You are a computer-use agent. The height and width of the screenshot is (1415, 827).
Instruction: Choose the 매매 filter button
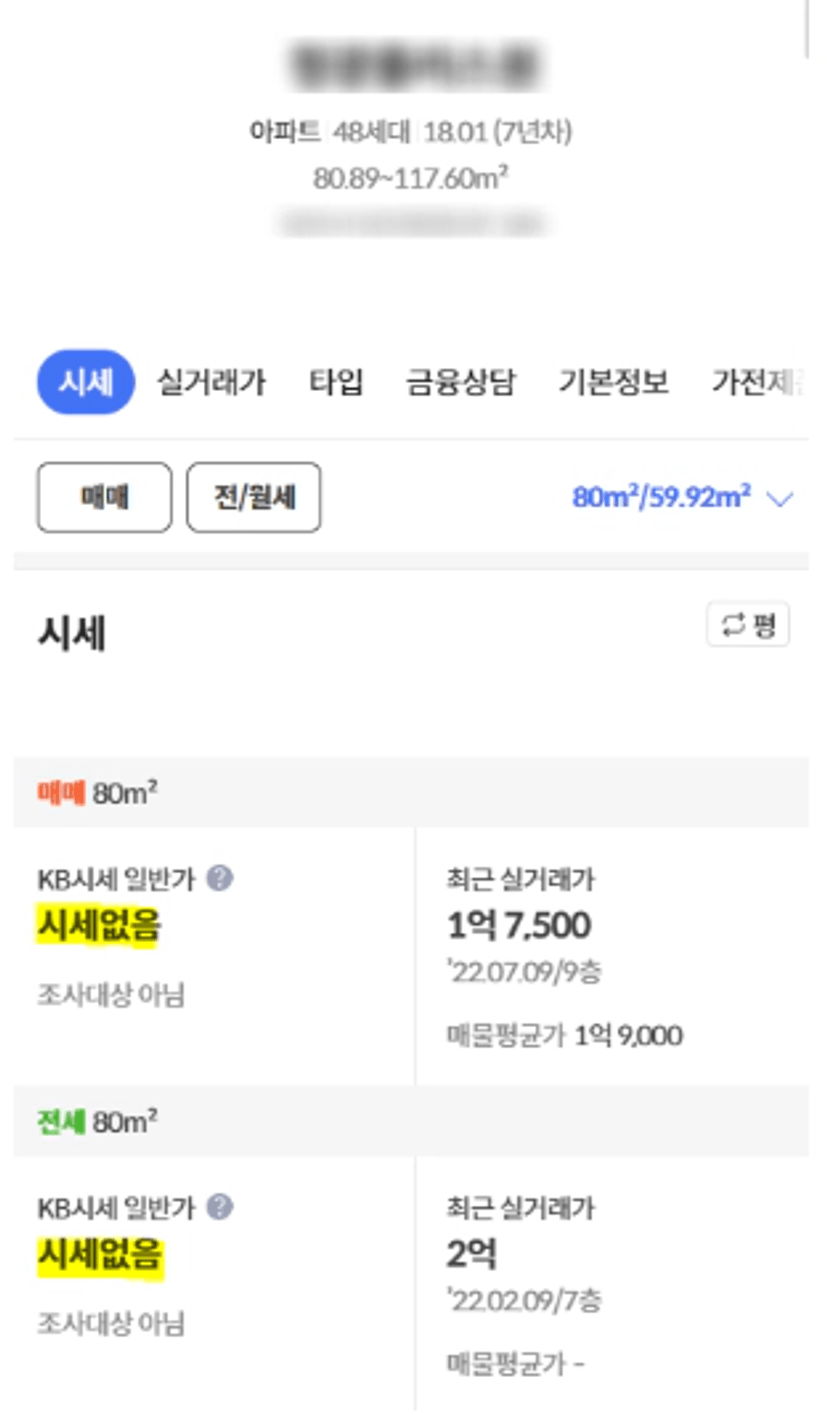click(104, 497)
